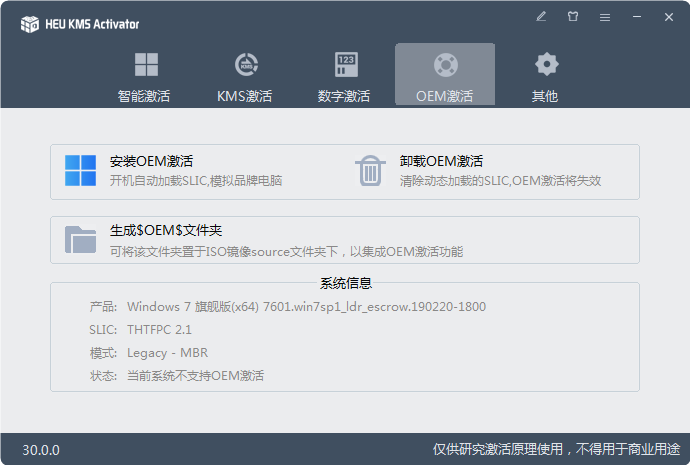Click the HEU KMS Activator cube logo
Viewport: 690px width, 465px height.
[x=29, y=24]
